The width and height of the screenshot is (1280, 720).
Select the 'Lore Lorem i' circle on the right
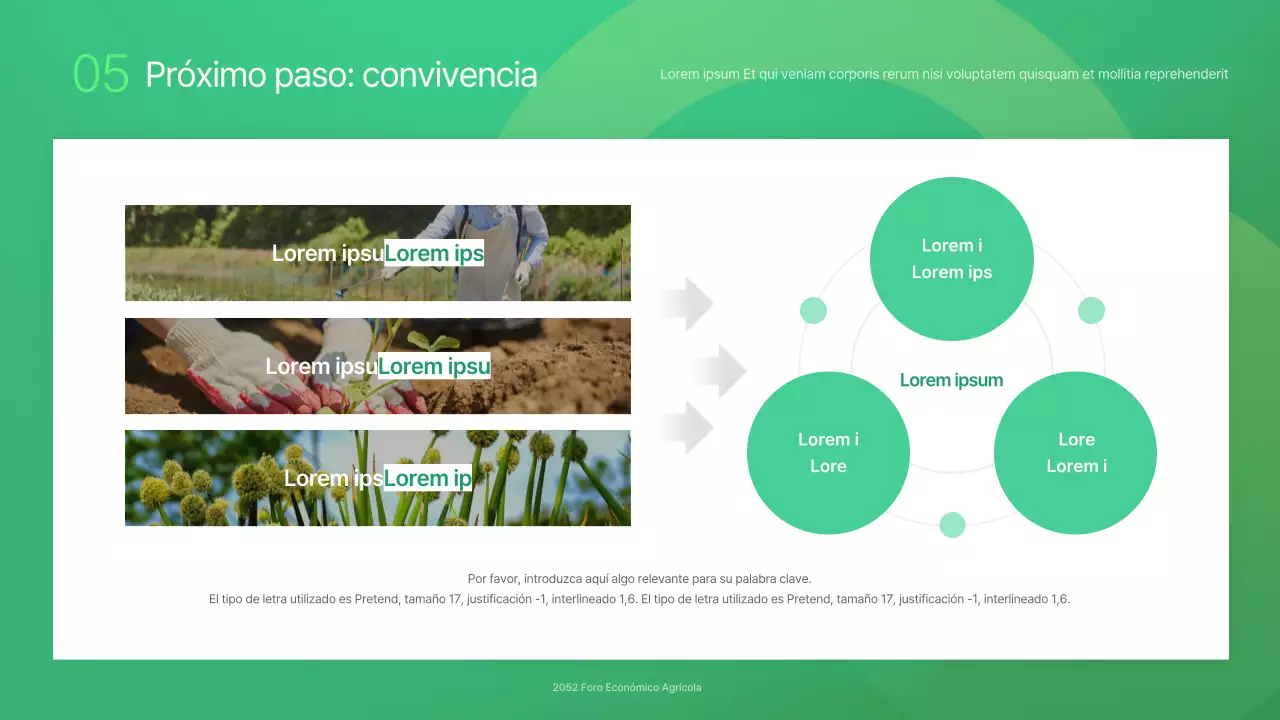coord(1075,452)
